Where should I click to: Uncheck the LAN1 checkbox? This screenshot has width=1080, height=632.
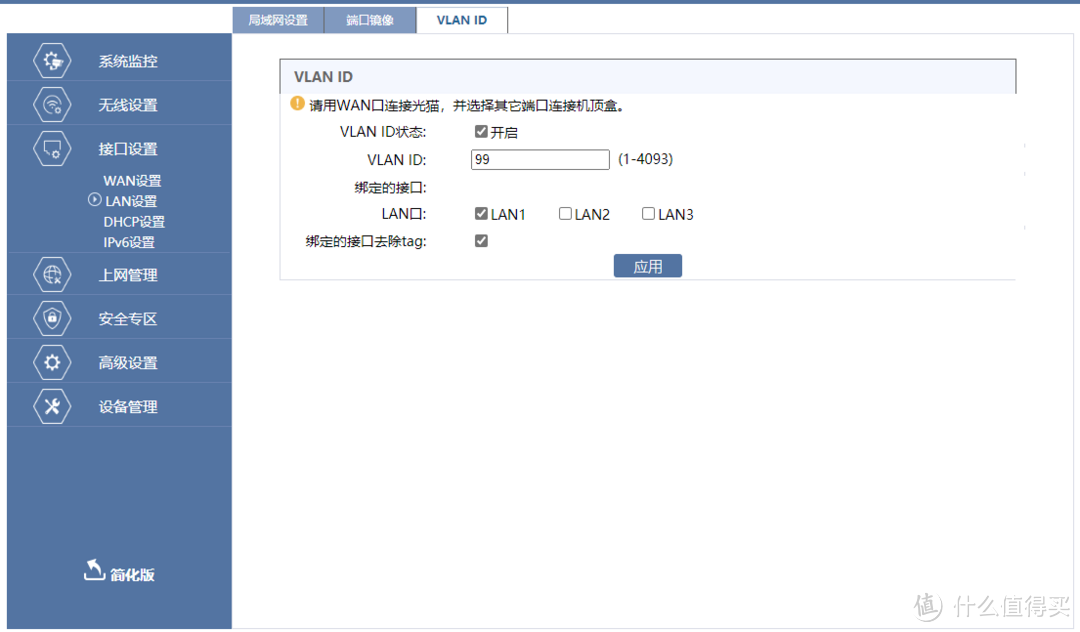click(x=481, y=213)
